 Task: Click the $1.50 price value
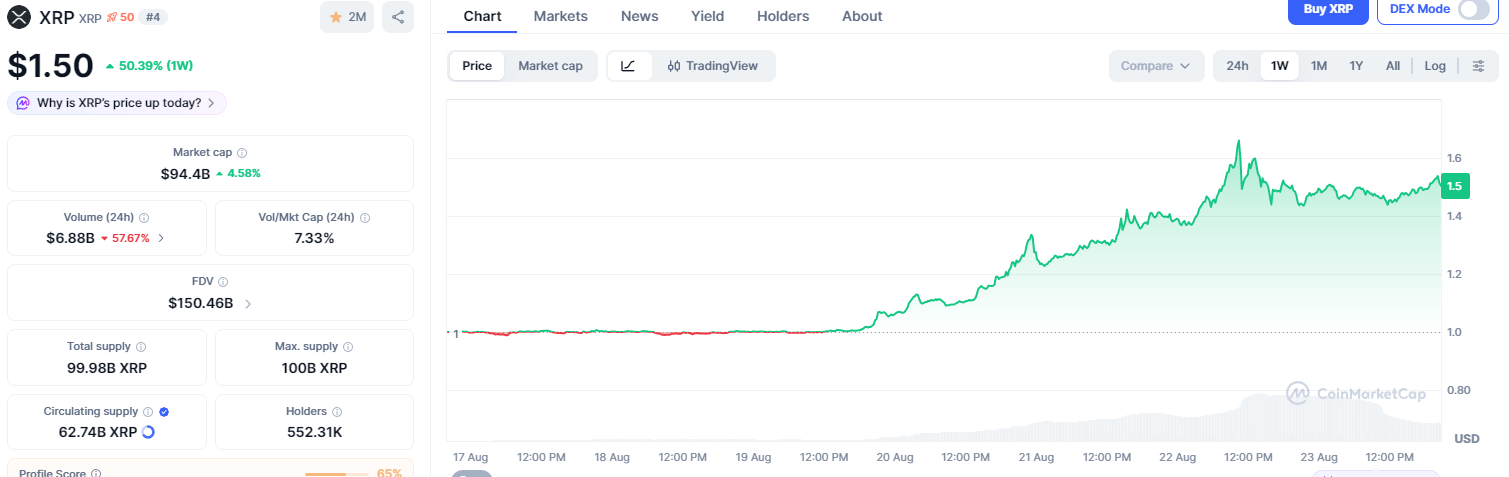coord(50,66)
